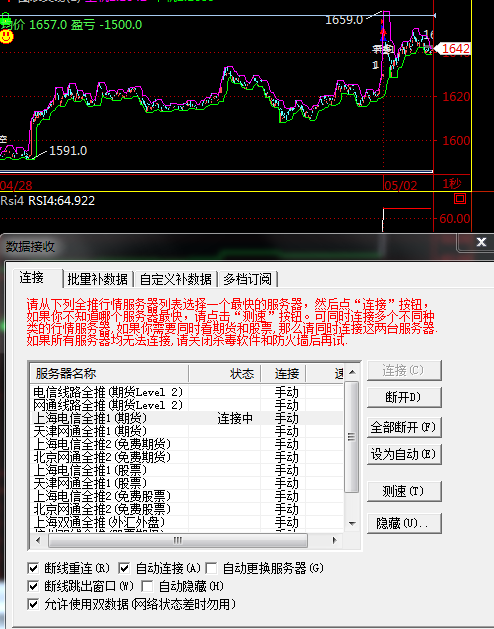
Task: Click the red square icon in RSI panel
Action: coord(460,199)
